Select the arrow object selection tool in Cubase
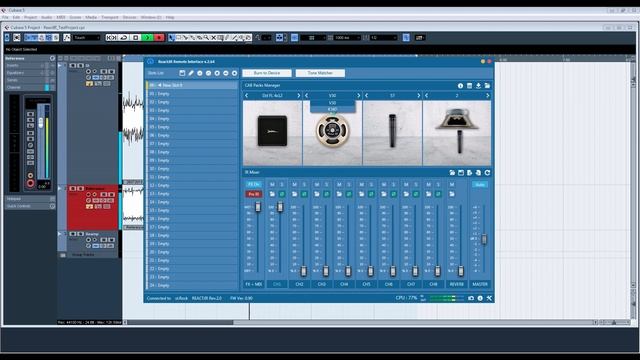This screenshot has width=640, height=360. (x=171, y=38)
